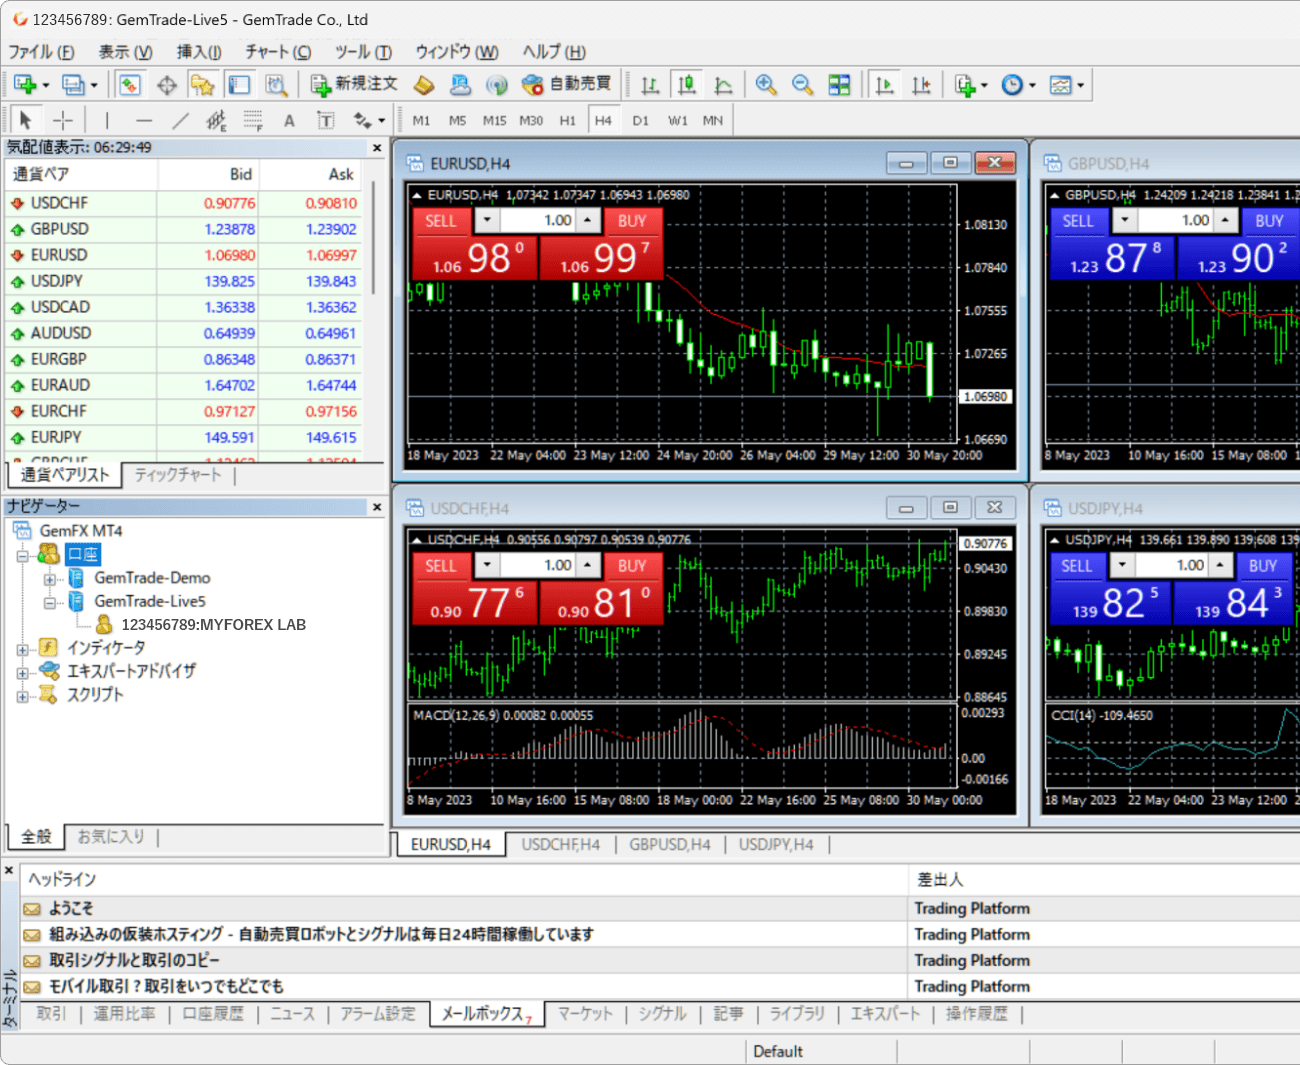Switch to the ティックチャート tab
The image size is (1300, 1065).
(177, 475)
